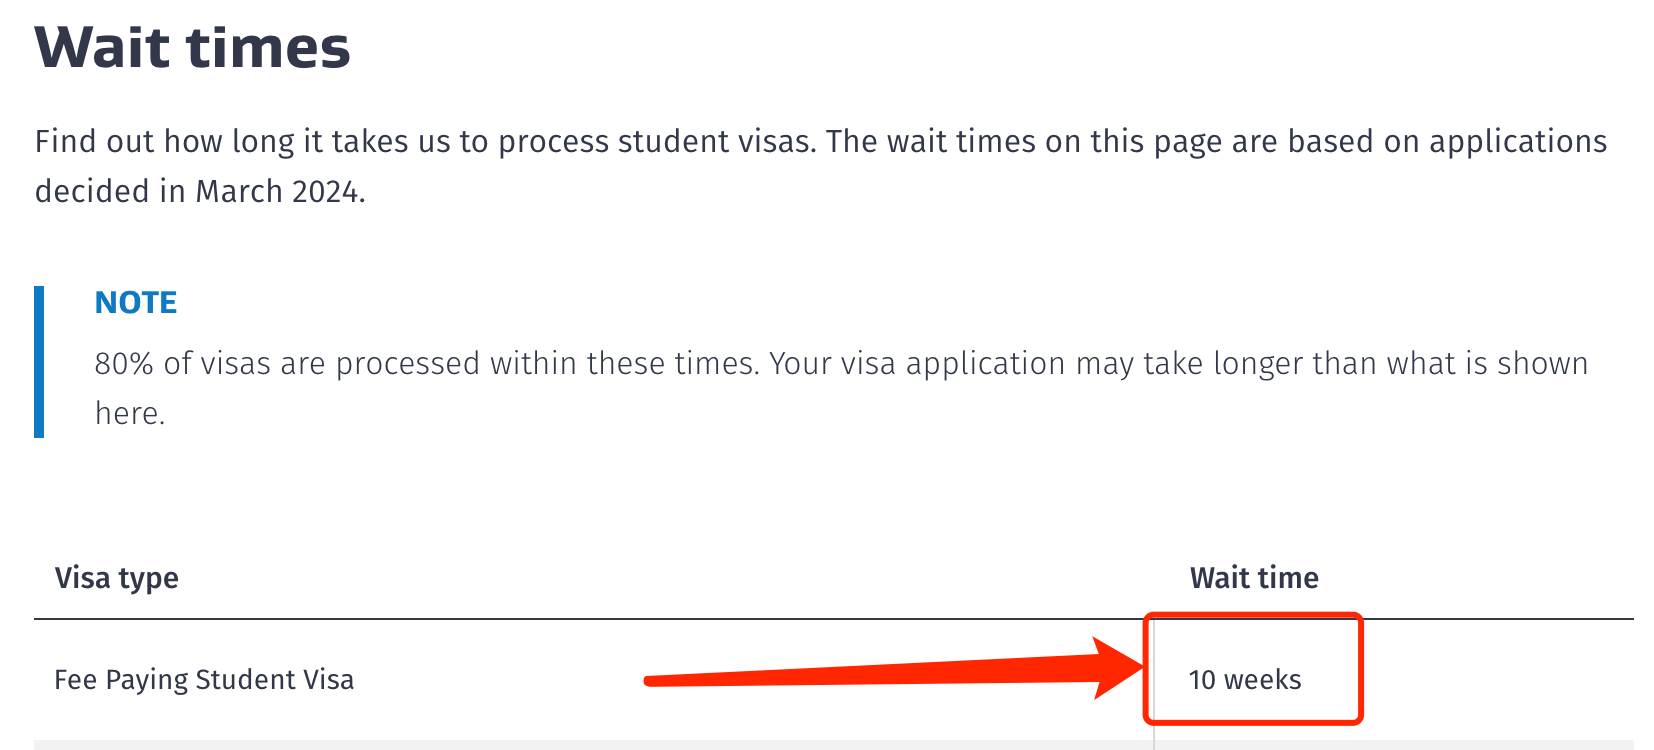Screen dimensions: 1654x750
Task: Click the gray striped row beneath the table
Action: [x=834, y=745]
